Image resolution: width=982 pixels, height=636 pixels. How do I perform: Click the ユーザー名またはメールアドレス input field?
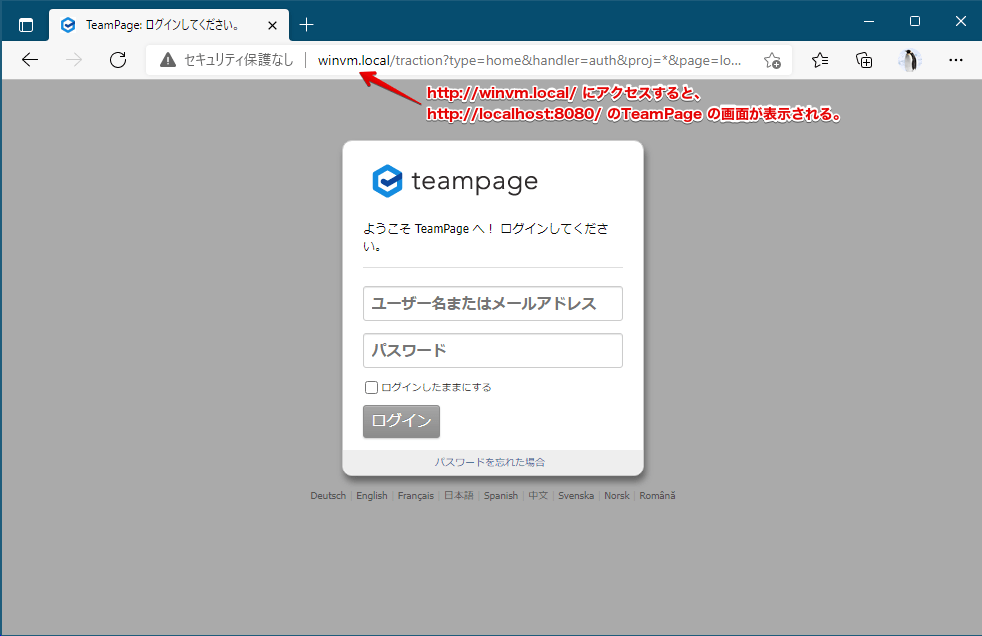point(492,304)
